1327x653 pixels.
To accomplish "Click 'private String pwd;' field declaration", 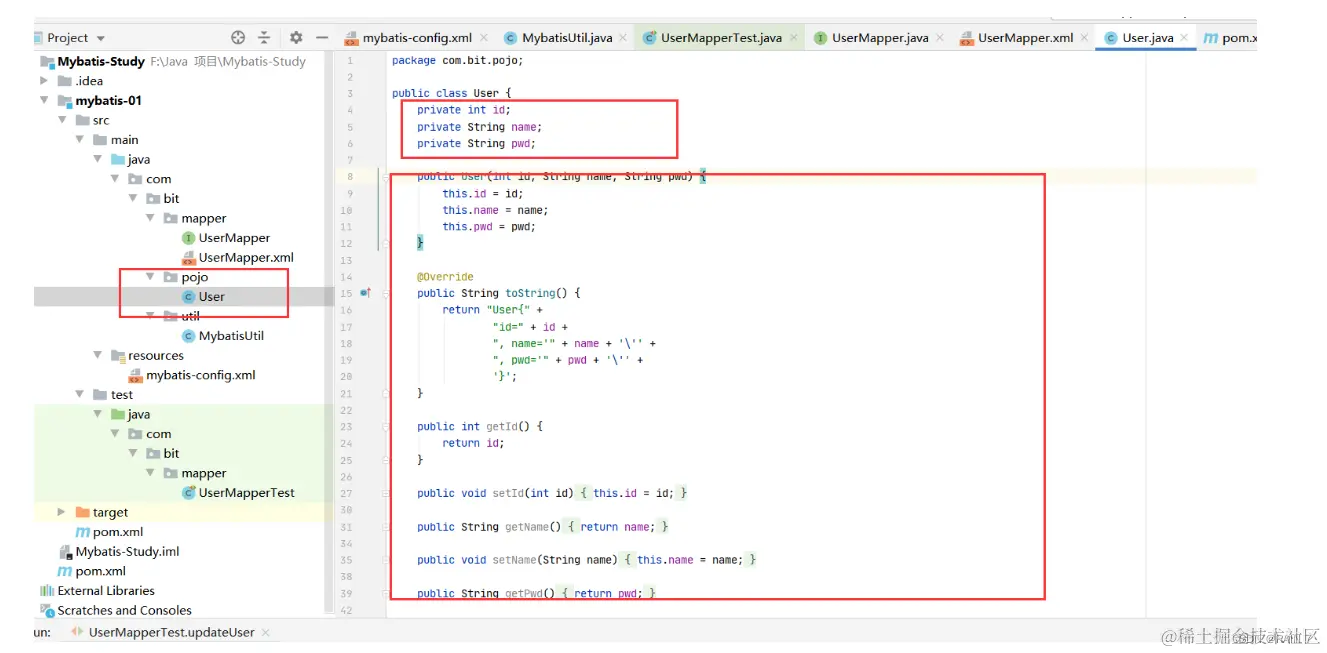I will (476, 143).
